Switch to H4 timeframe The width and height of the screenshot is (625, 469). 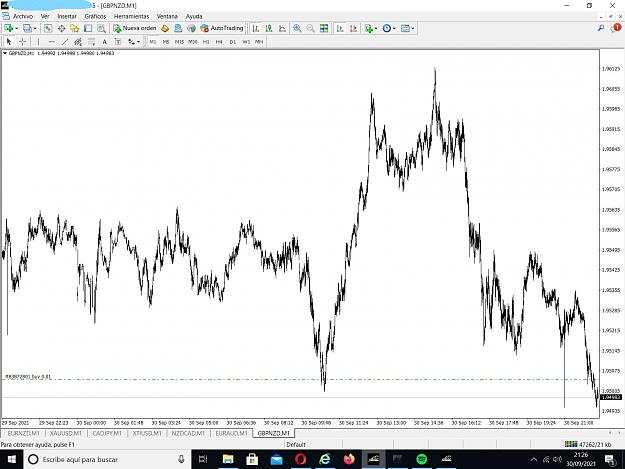pos(219,41)
